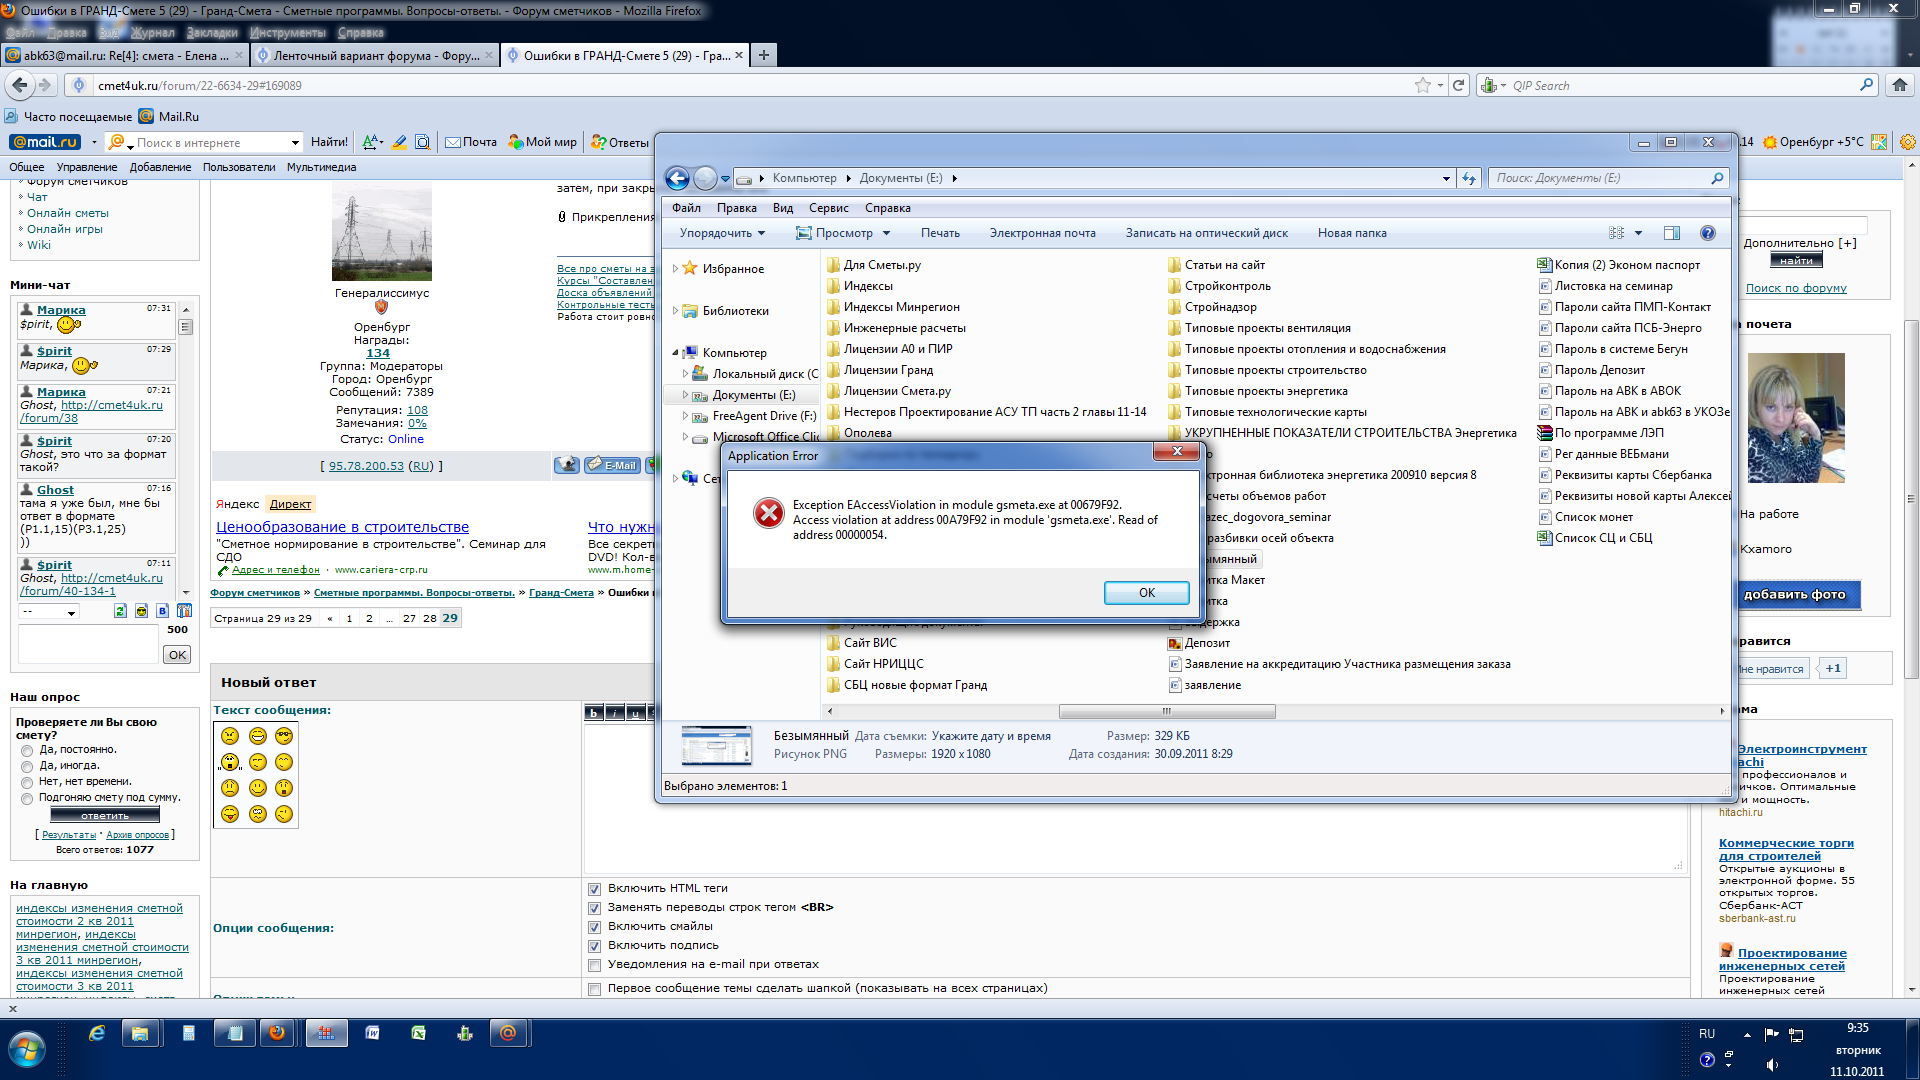
Task: Expand 'Библиотеки' tree node in Explorer
Action: click(x=676, y=311)
